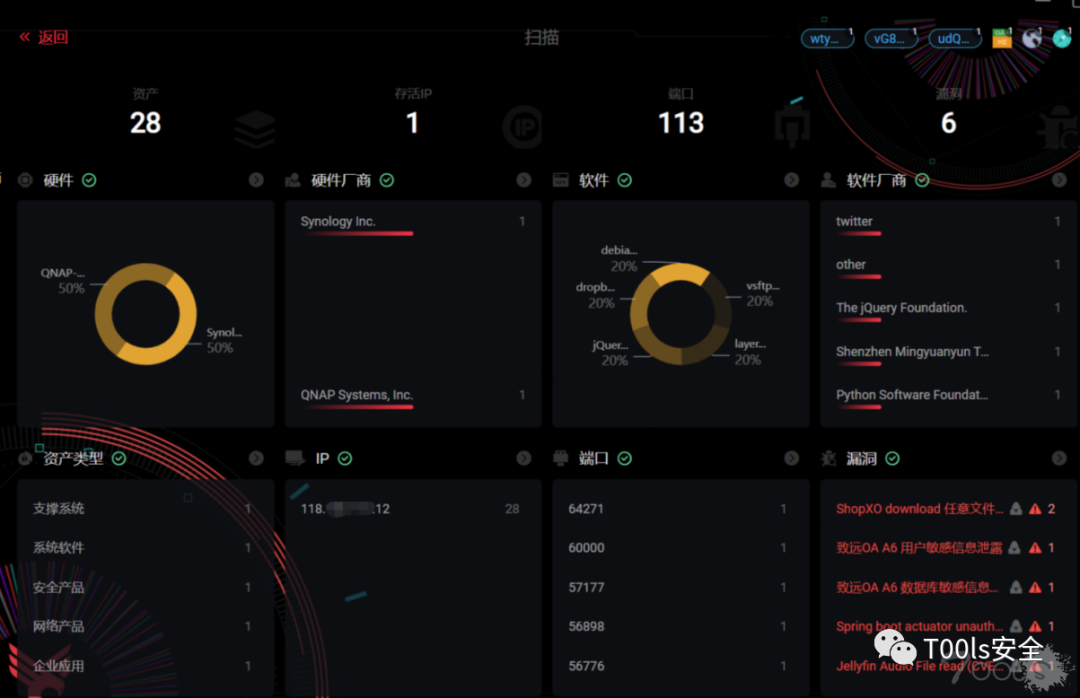Click the 硬件 panel chip icon
1080x698 pixels.
coord(25,181)
